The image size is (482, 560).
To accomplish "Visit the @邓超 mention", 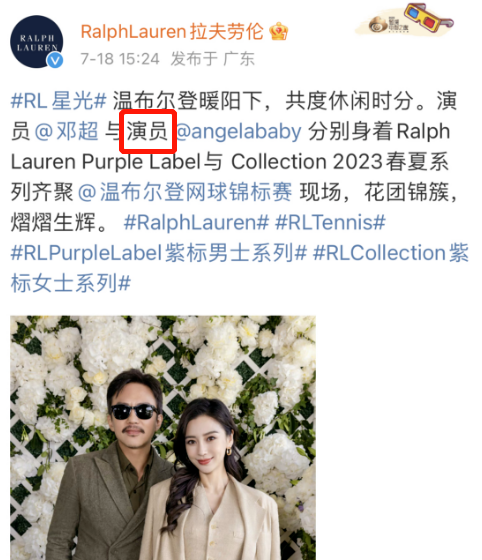I will [x=66, y=131].
